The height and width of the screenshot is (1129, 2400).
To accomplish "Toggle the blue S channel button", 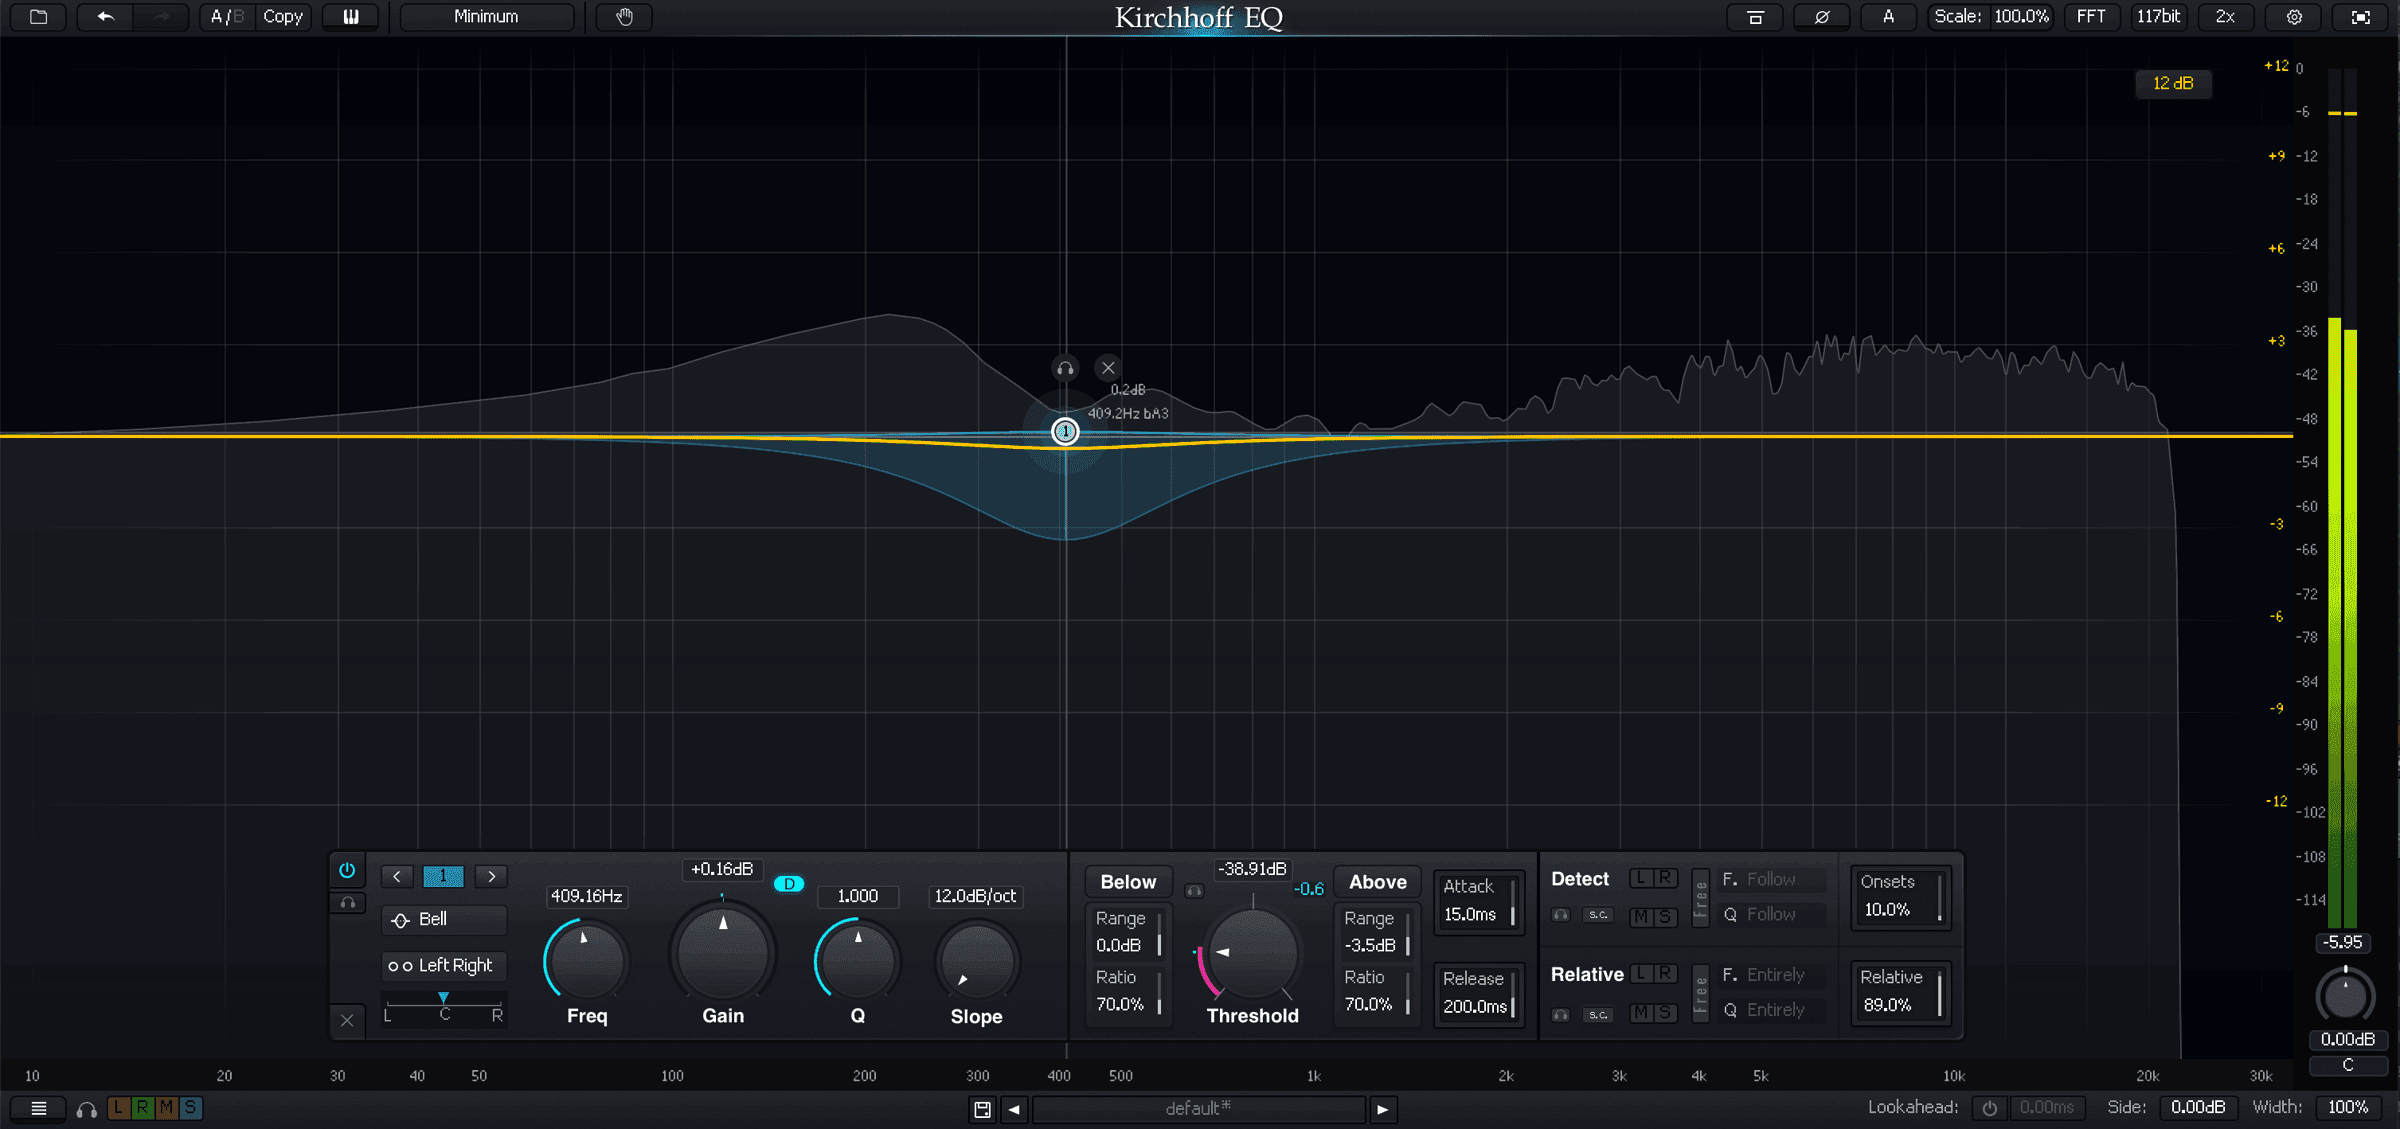I will 191,1108.
